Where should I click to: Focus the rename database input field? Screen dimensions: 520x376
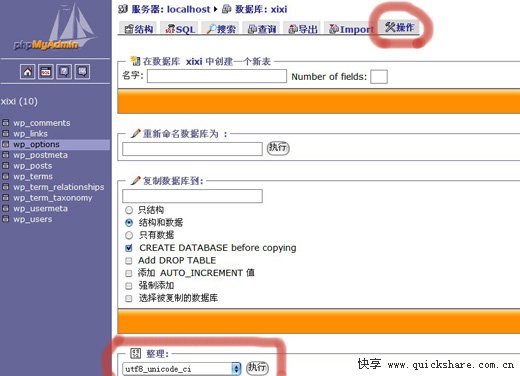(192, 149)
